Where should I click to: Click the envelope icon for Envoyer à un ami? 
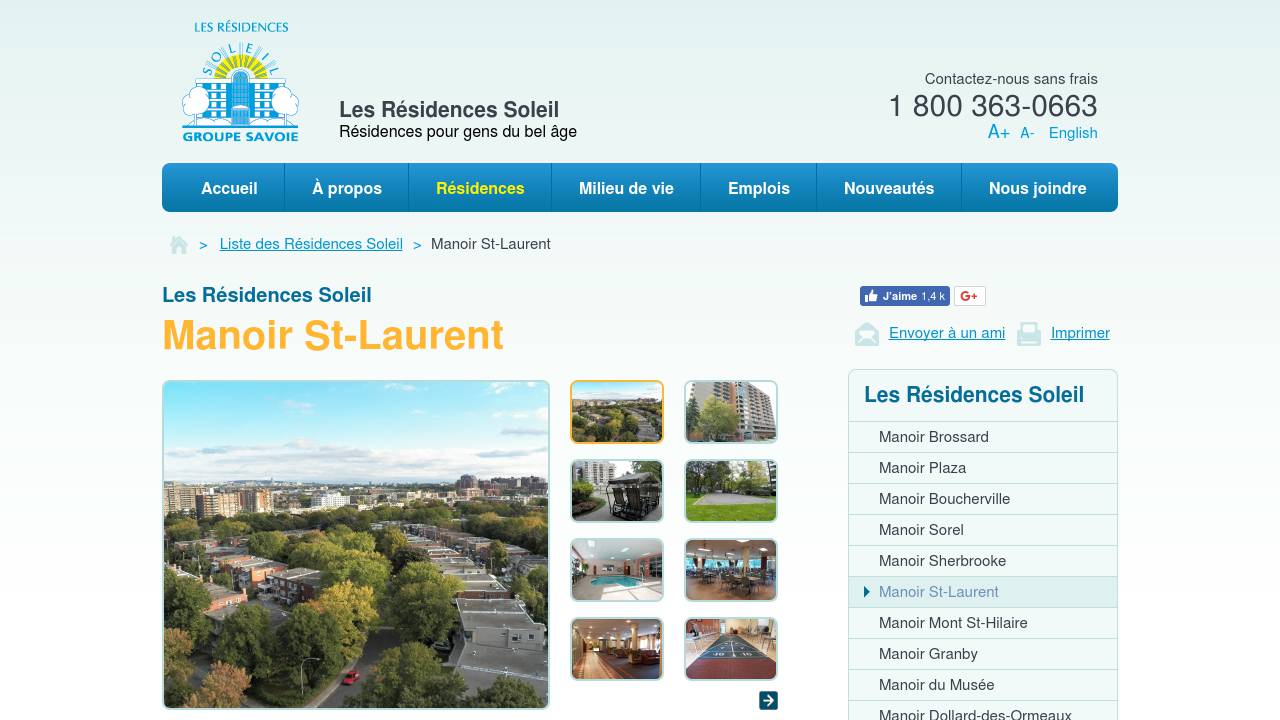867,334
